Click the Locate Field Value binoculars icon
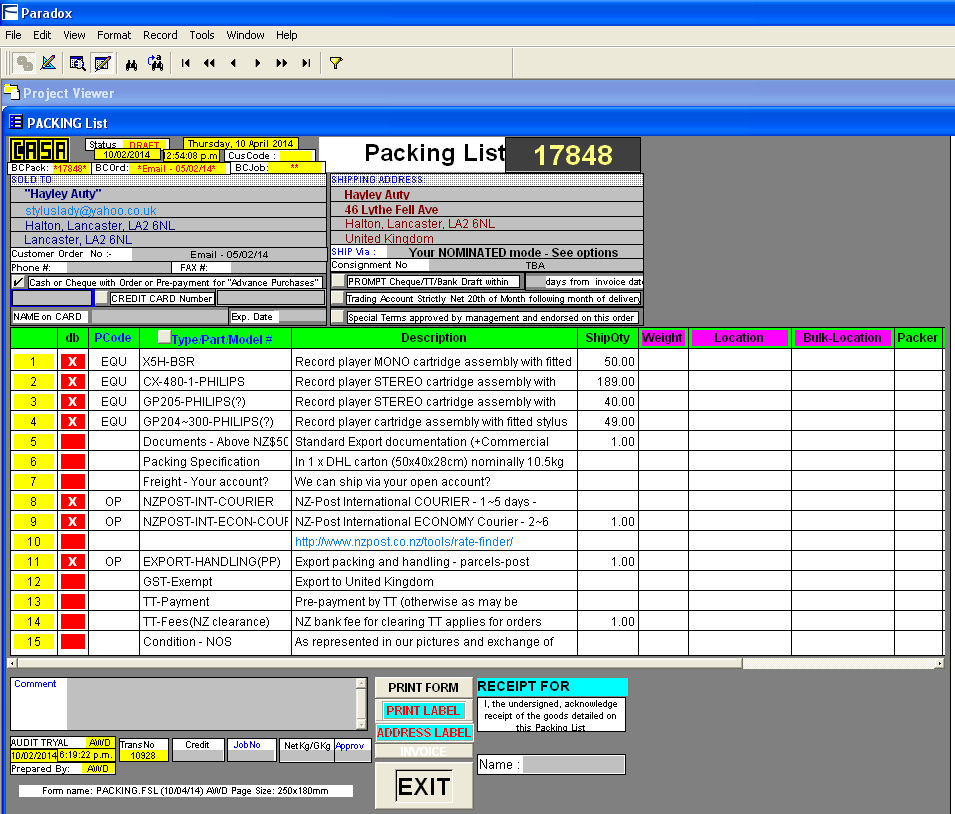Viewport: 955px width, 814px height. [x=132, y=63]
